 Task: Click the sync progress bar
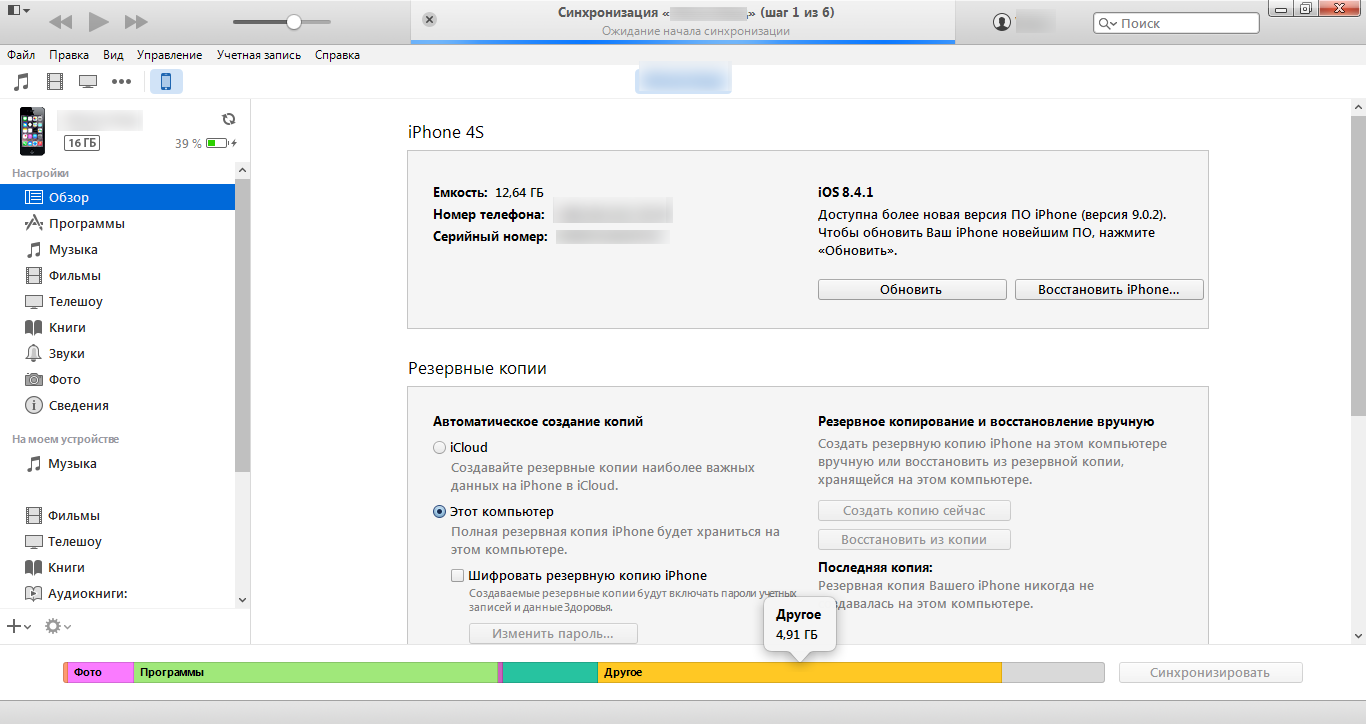click(x=682, y=42)
